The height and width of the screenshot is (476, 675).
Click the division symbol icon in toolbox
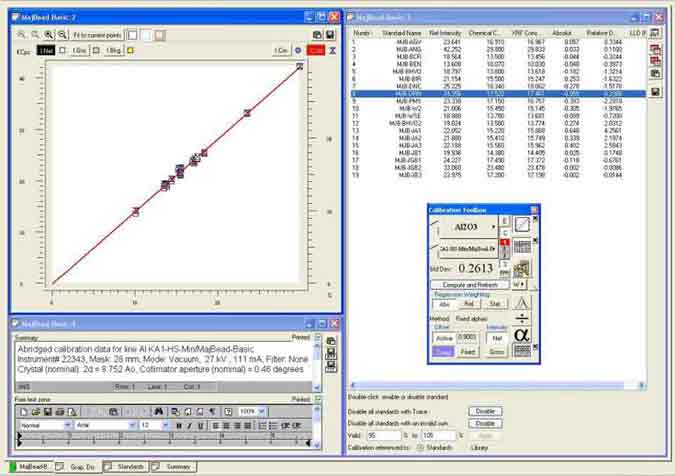[521, 318]
